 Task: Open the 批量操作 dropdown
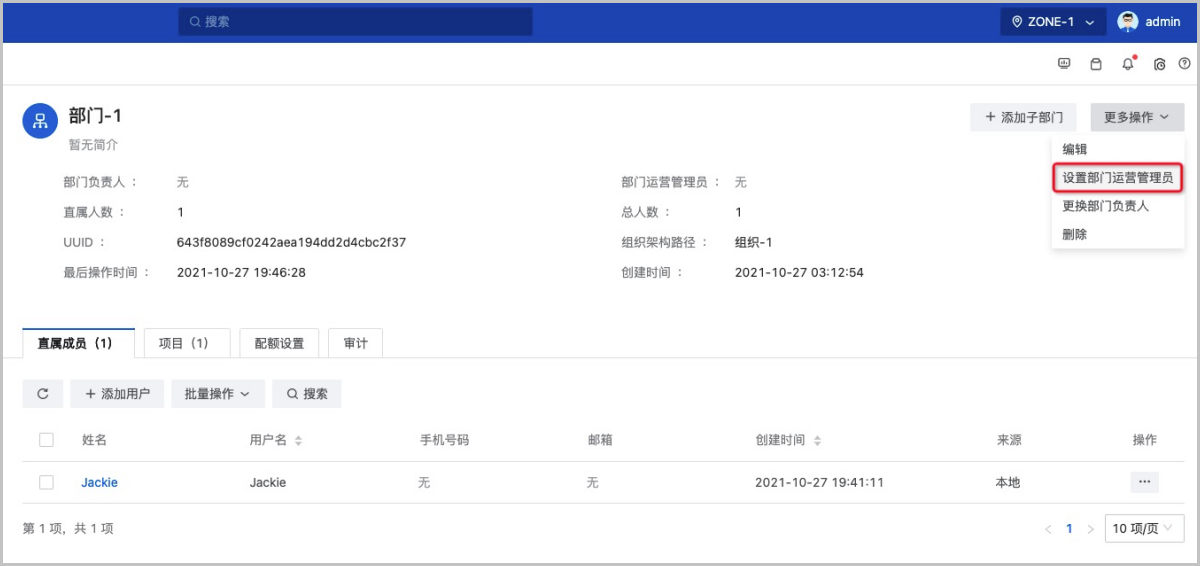click(x=217, y=394)
